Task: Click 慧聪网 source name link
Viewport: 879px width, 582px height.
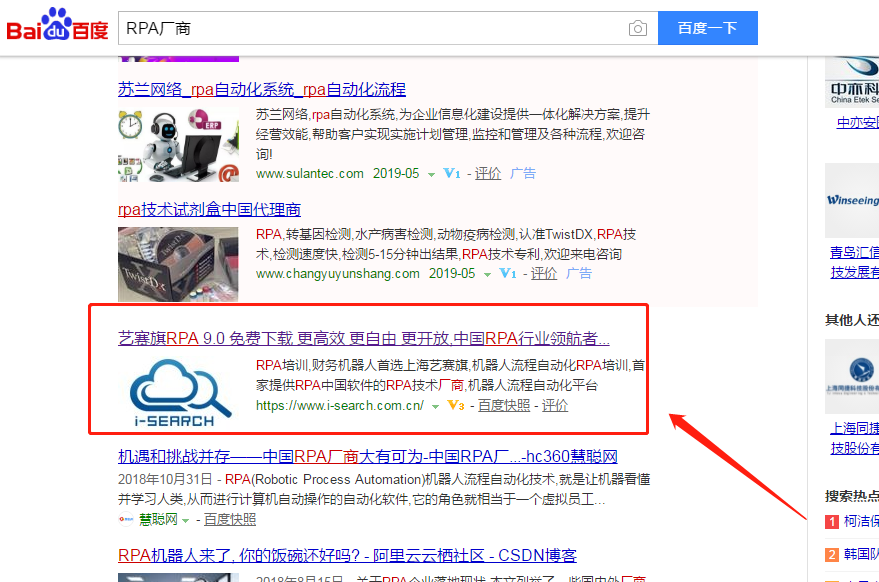Action: tap(158, 520)
